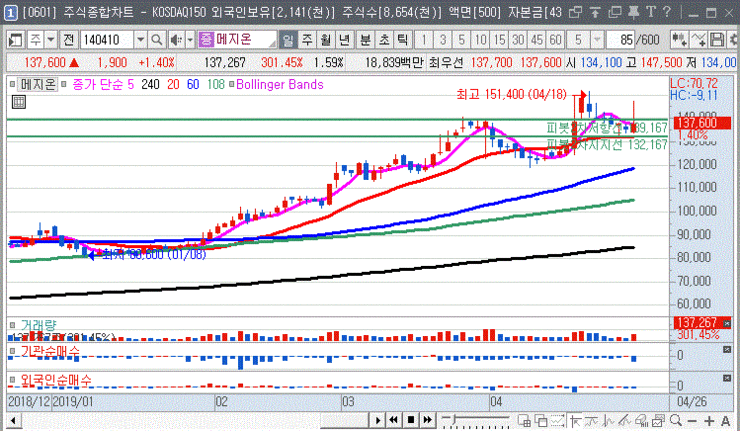Click the title bar font T icon
Image resolution: width=740 pixels, height=431 pixels.
(x=651, y=12)
